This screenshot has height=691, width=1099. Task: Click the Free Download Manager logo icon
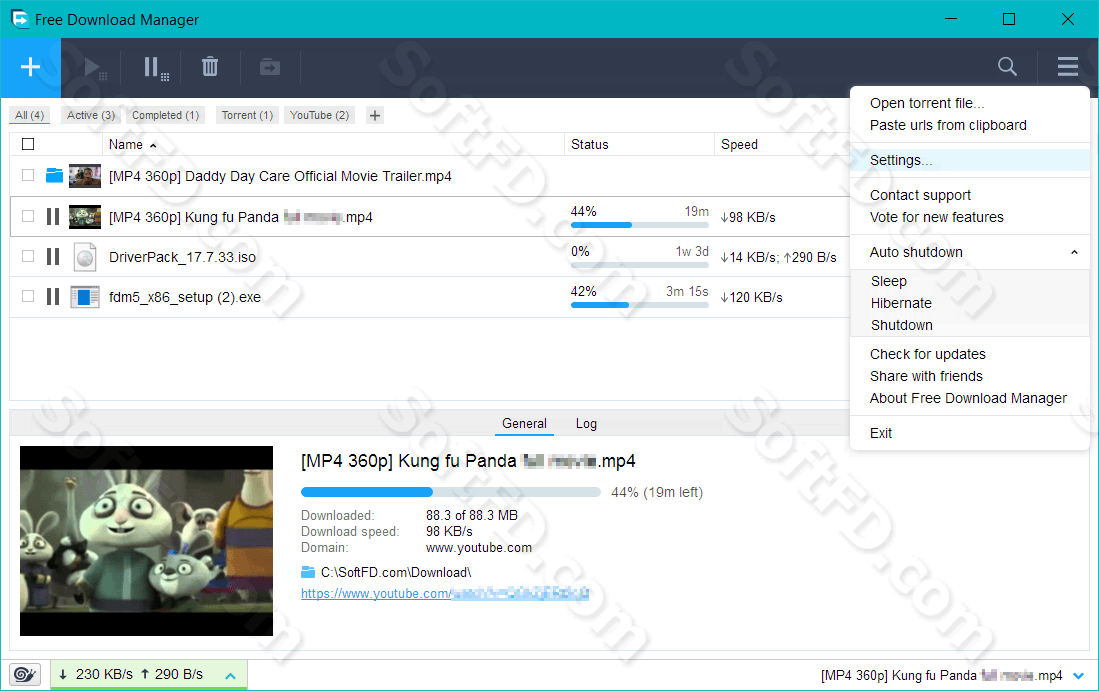click(20, 19)
